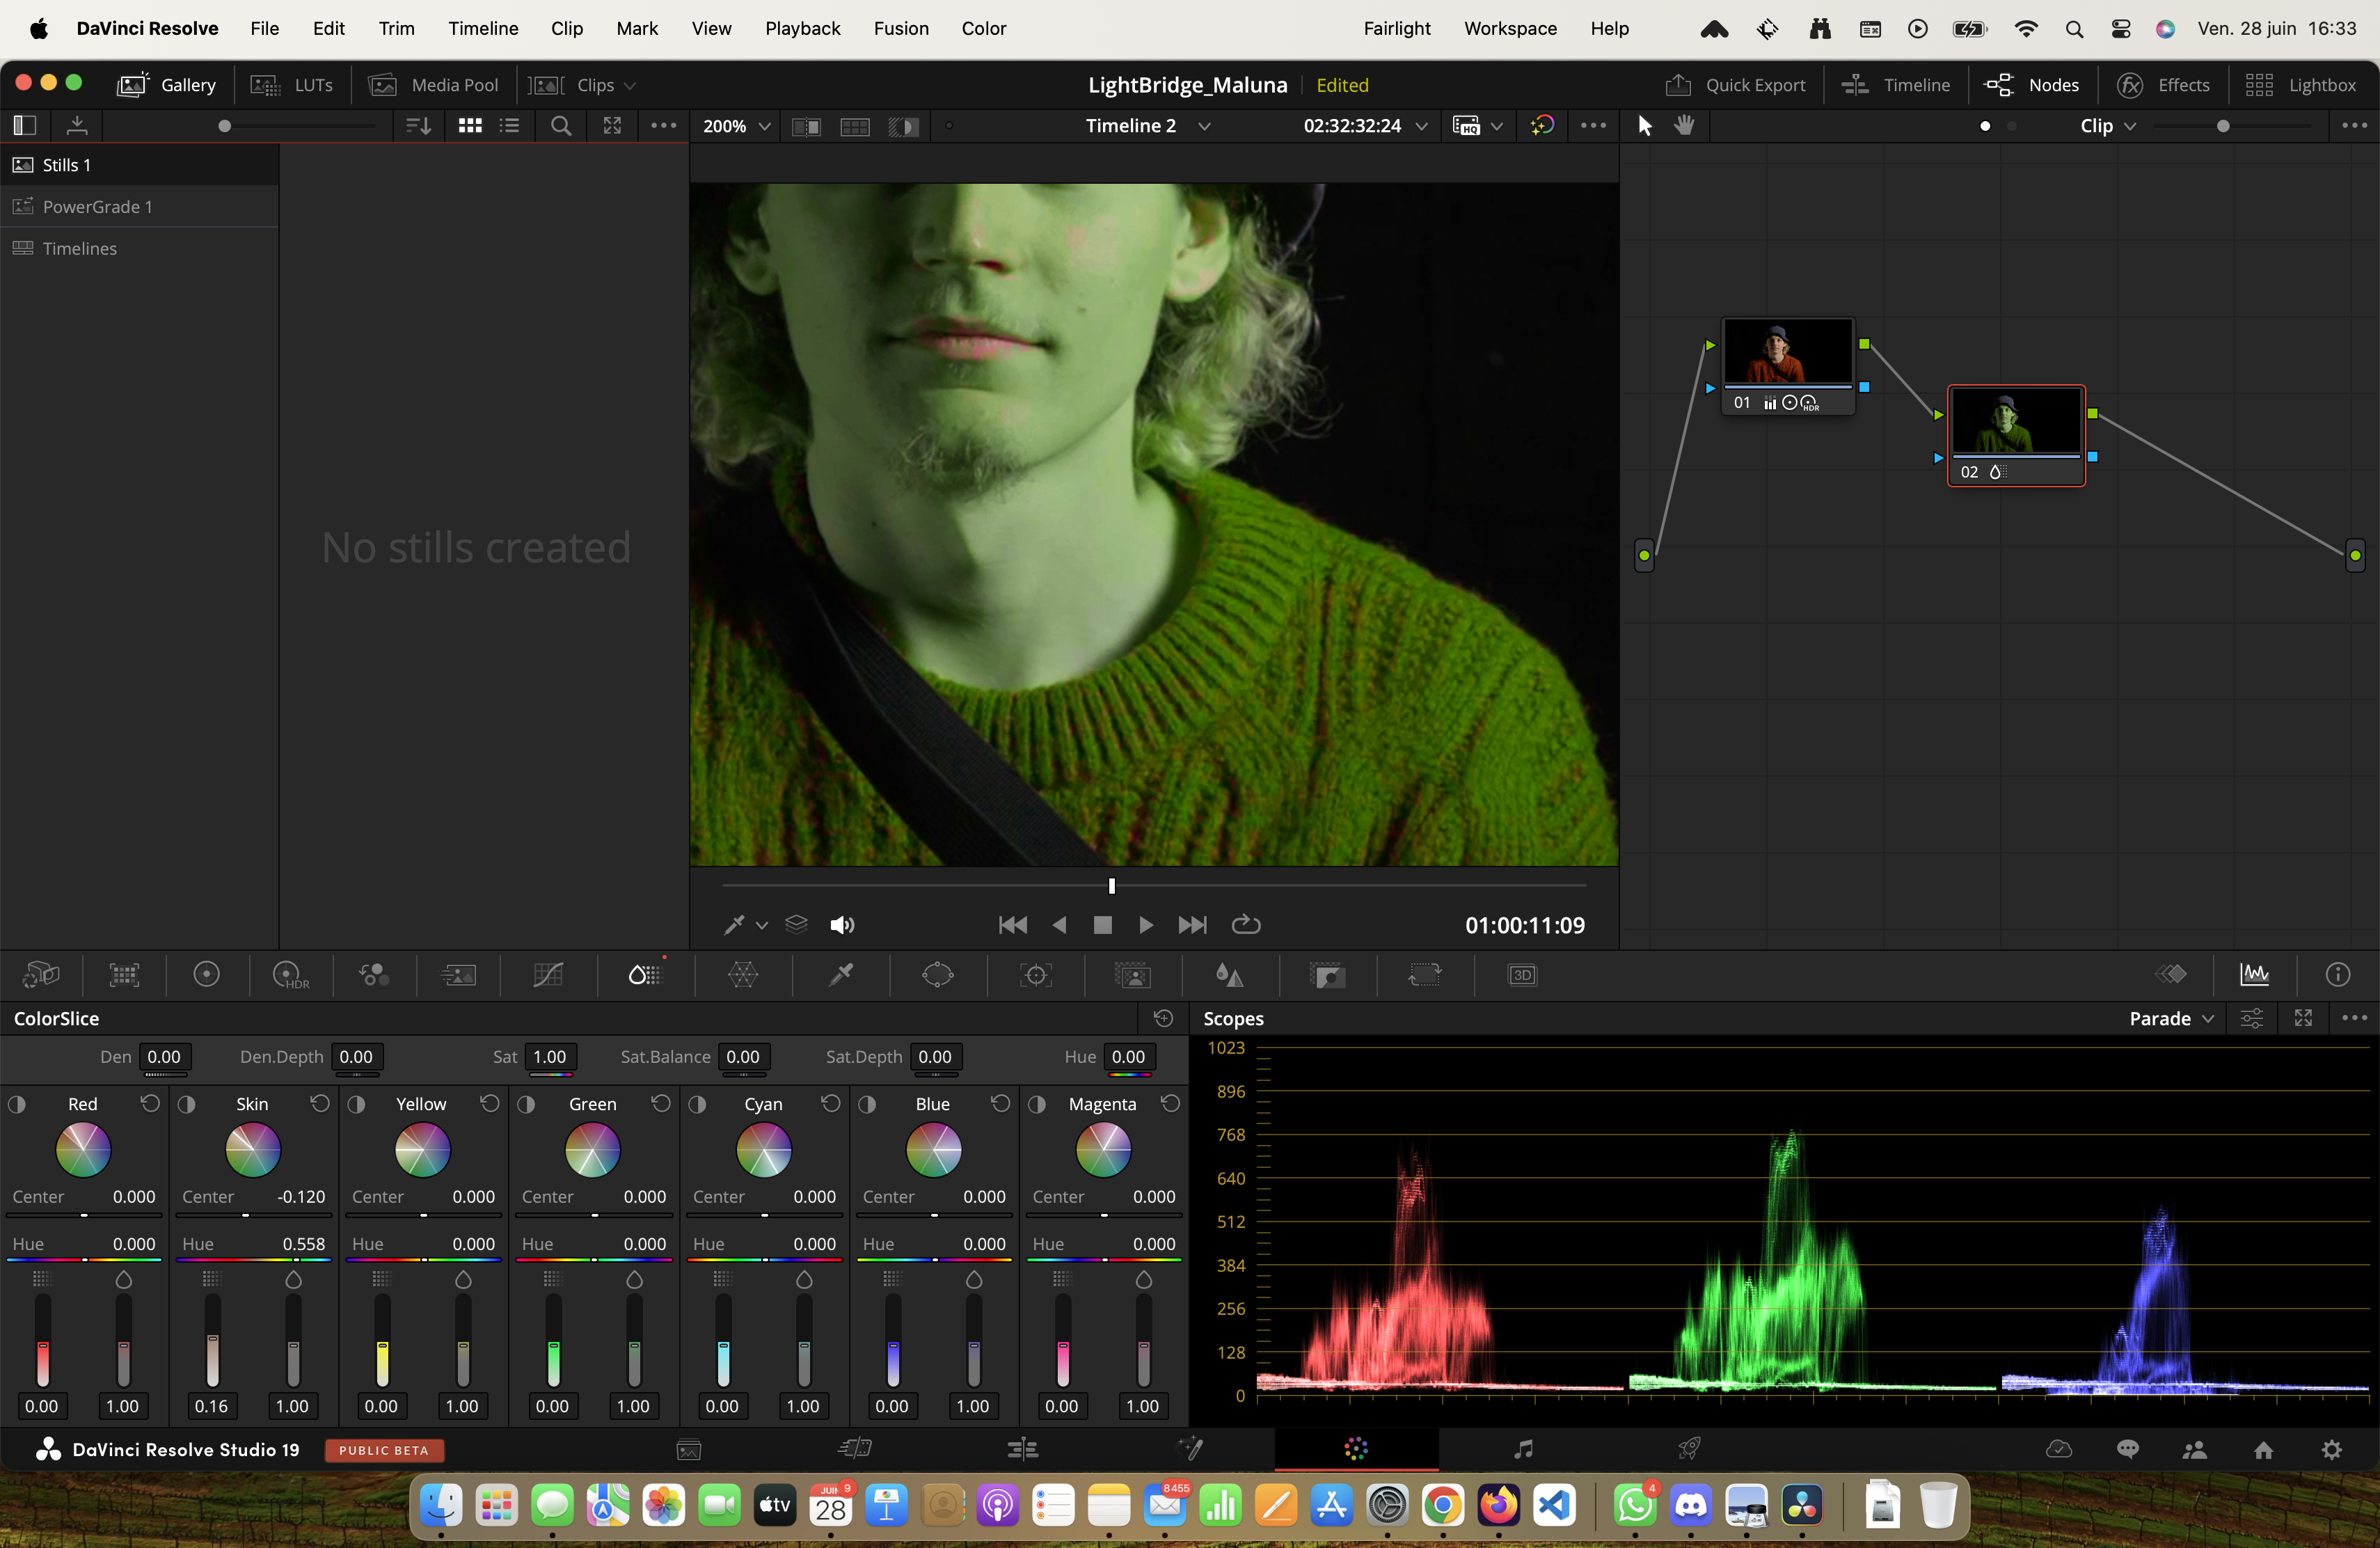Open the RGB Mixer palette
2380x1548 pixels.
374,975
